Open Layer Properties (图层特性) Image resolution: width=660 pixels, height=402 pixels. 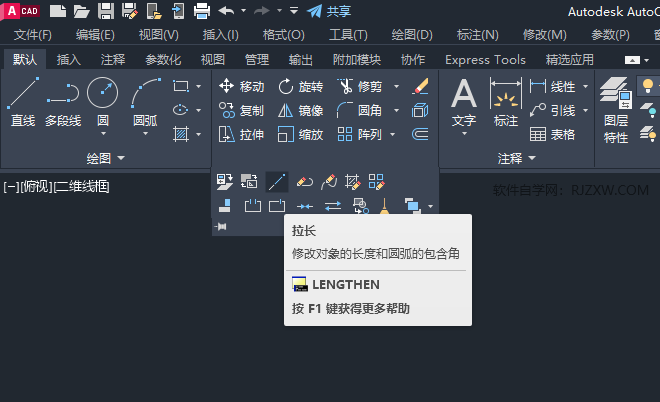pyautogui.click(x=616, y=110)
